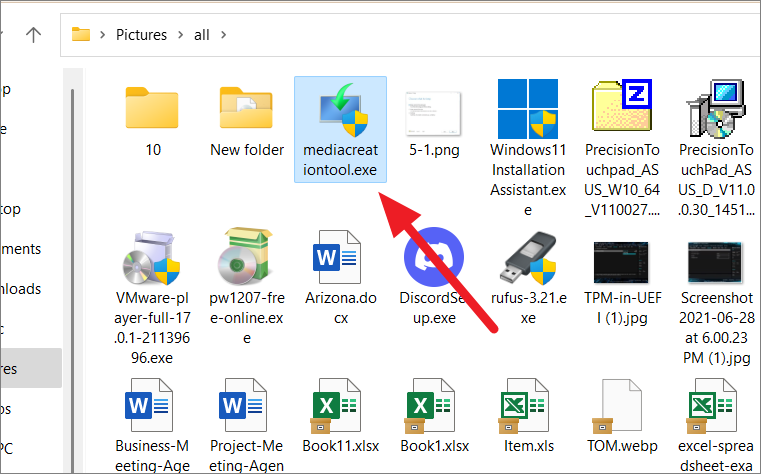This screenshot has height=474, width=761.
Task: Click the TOM.webp file name
Action: pyautogui.click(x=622, y=446)
